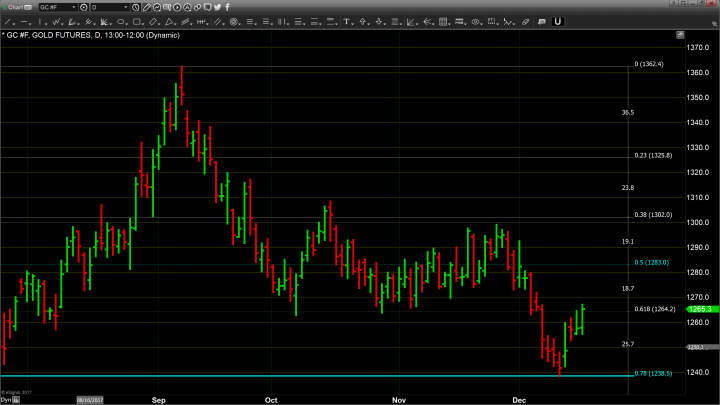Expand the Fibonacci circle tool options arrow

pos(240,23)
